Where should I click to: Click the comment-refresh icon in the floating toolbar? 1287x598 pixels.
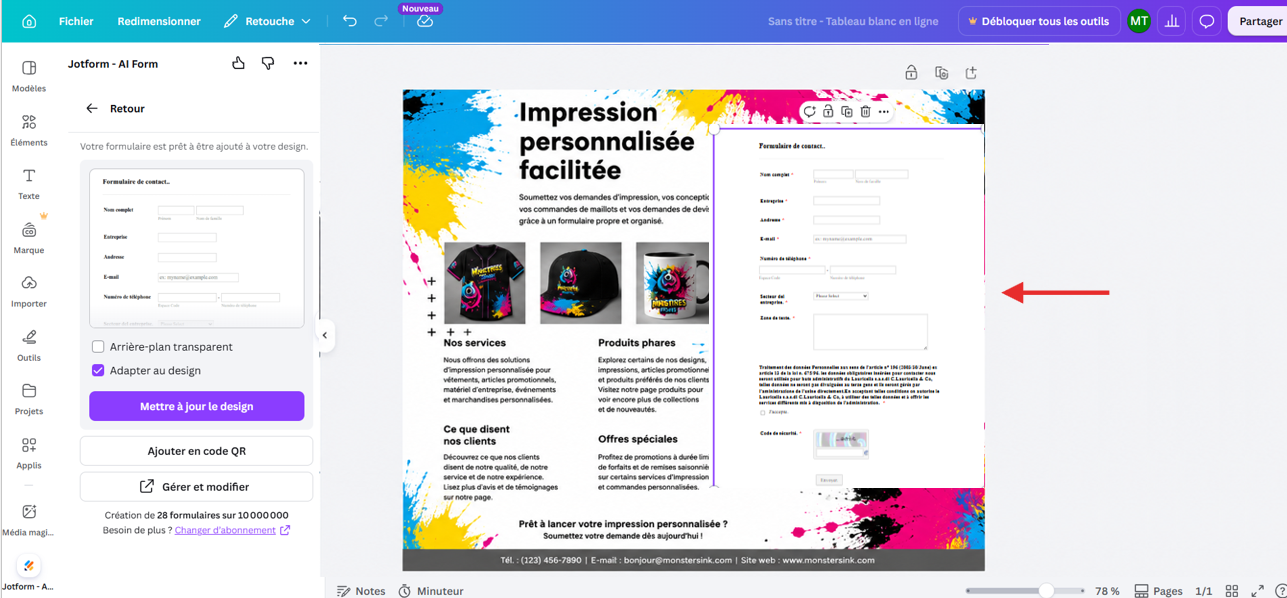[810, 112]
